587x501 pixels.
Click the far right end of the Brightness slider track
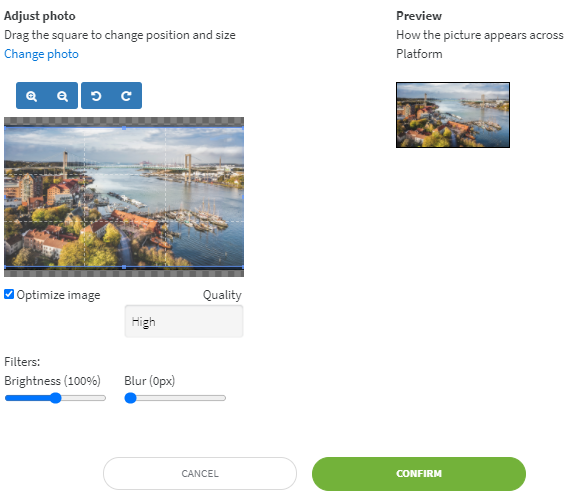104,398
